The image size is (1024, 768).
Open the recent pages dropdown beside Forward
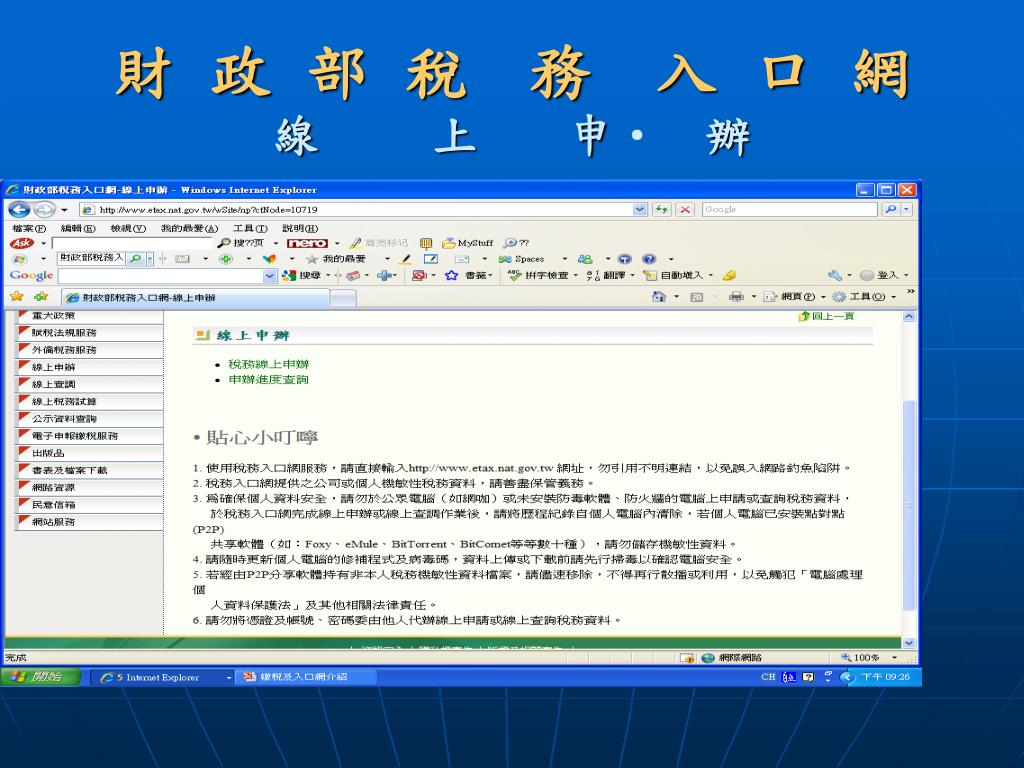[x=64, y=210]
